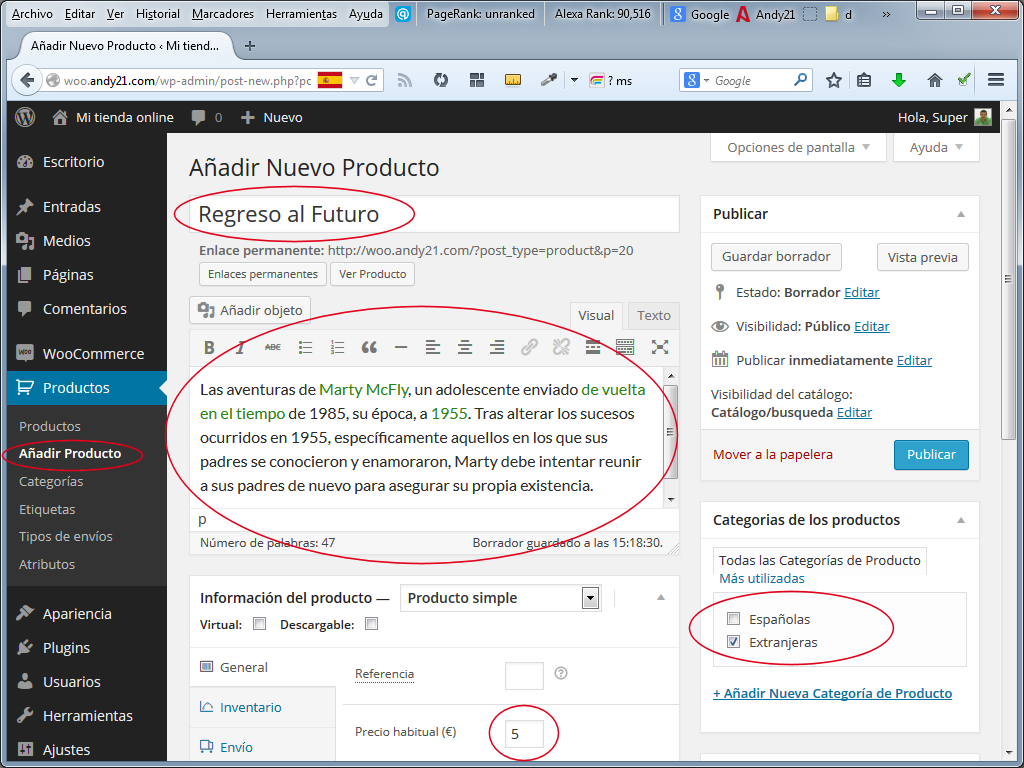
Task: Click the blue Publicar button
Action: click(931, 455)
